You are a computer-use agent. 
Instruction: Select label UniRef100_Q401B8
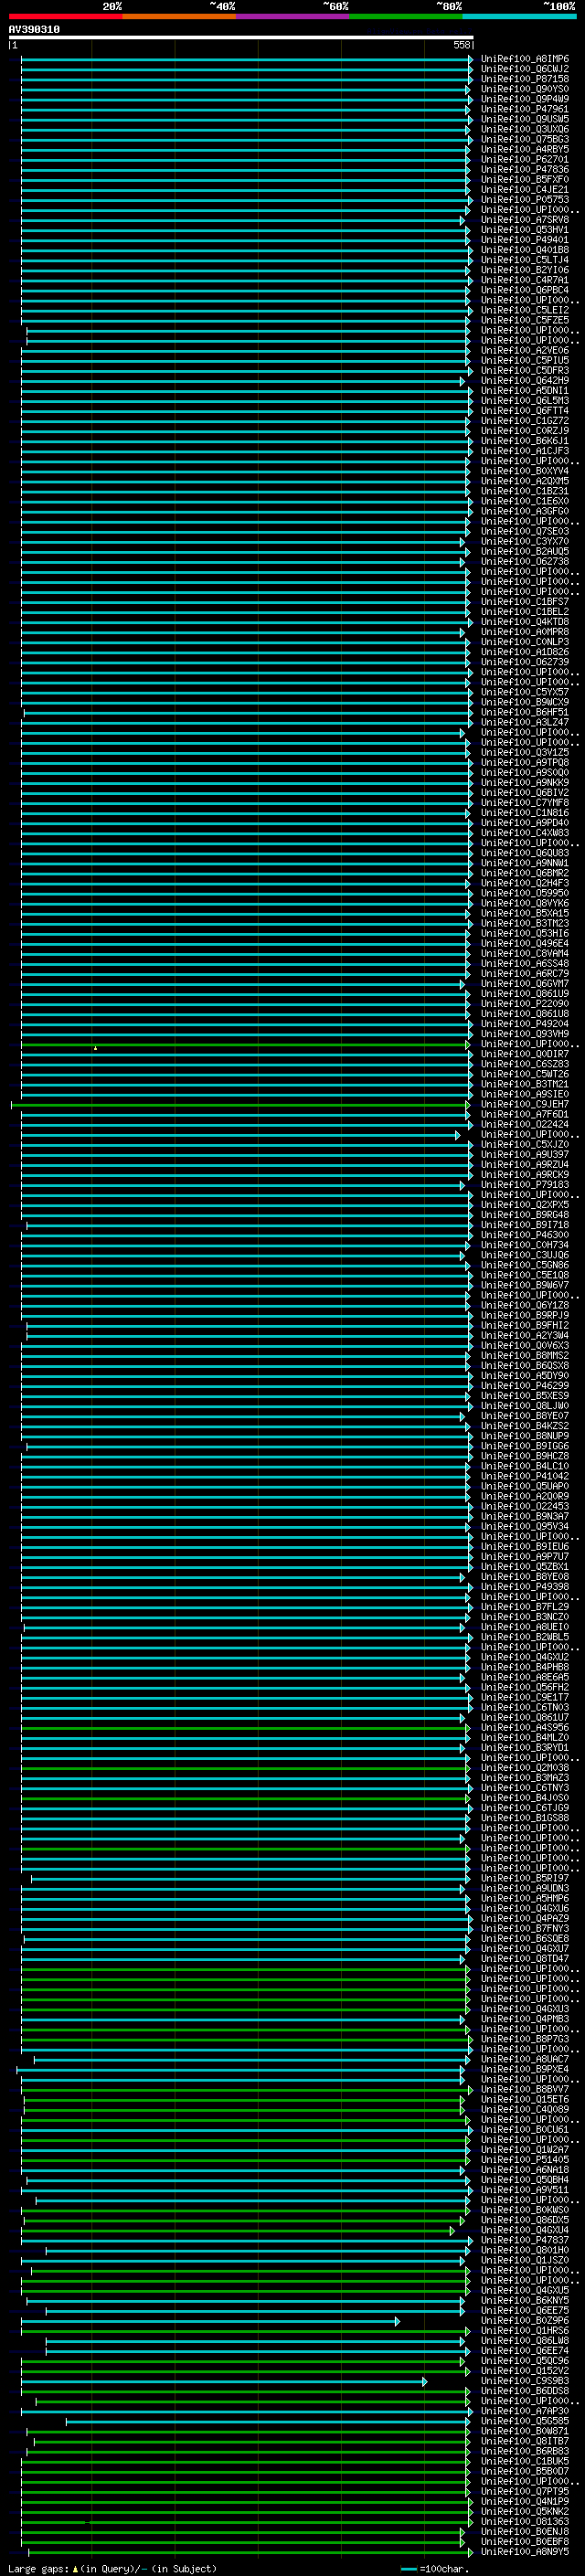click(x=525, y=250)
